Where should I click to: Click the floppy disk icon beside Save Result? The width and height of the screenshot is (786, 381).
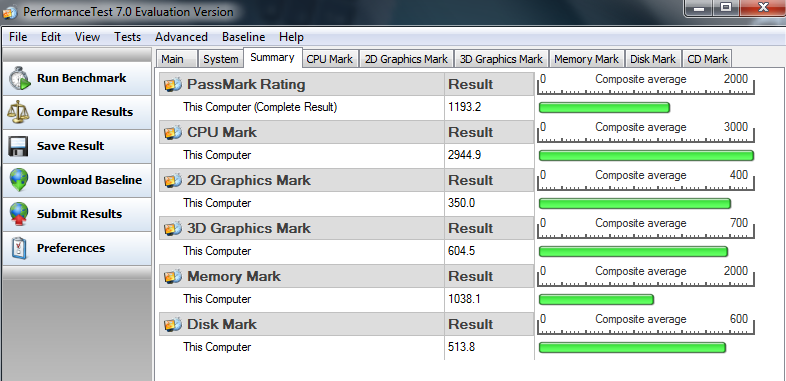[x=19, y=146]
